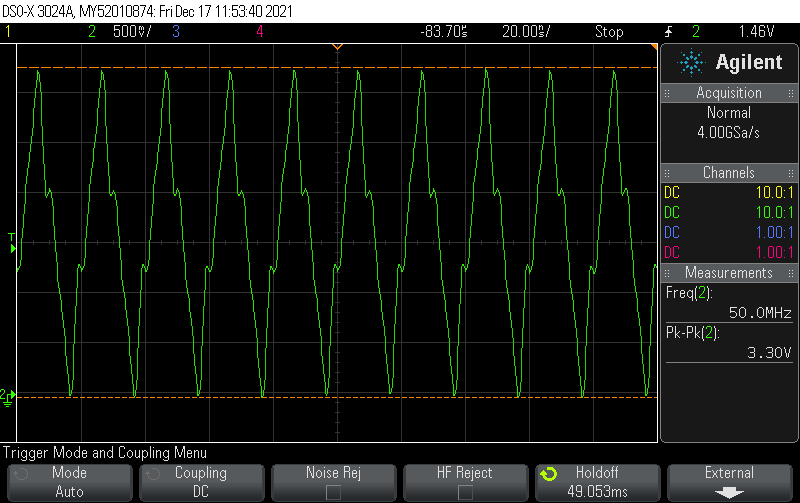Screen dimensions: 800x503
Task: Open the External submenu softkey
Action: click(x=729, y=482)
